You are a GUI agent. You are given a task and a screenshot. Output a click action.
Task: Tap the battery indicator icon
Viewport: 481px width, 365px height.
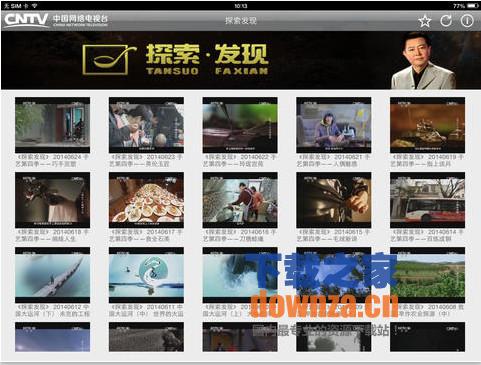472,6
